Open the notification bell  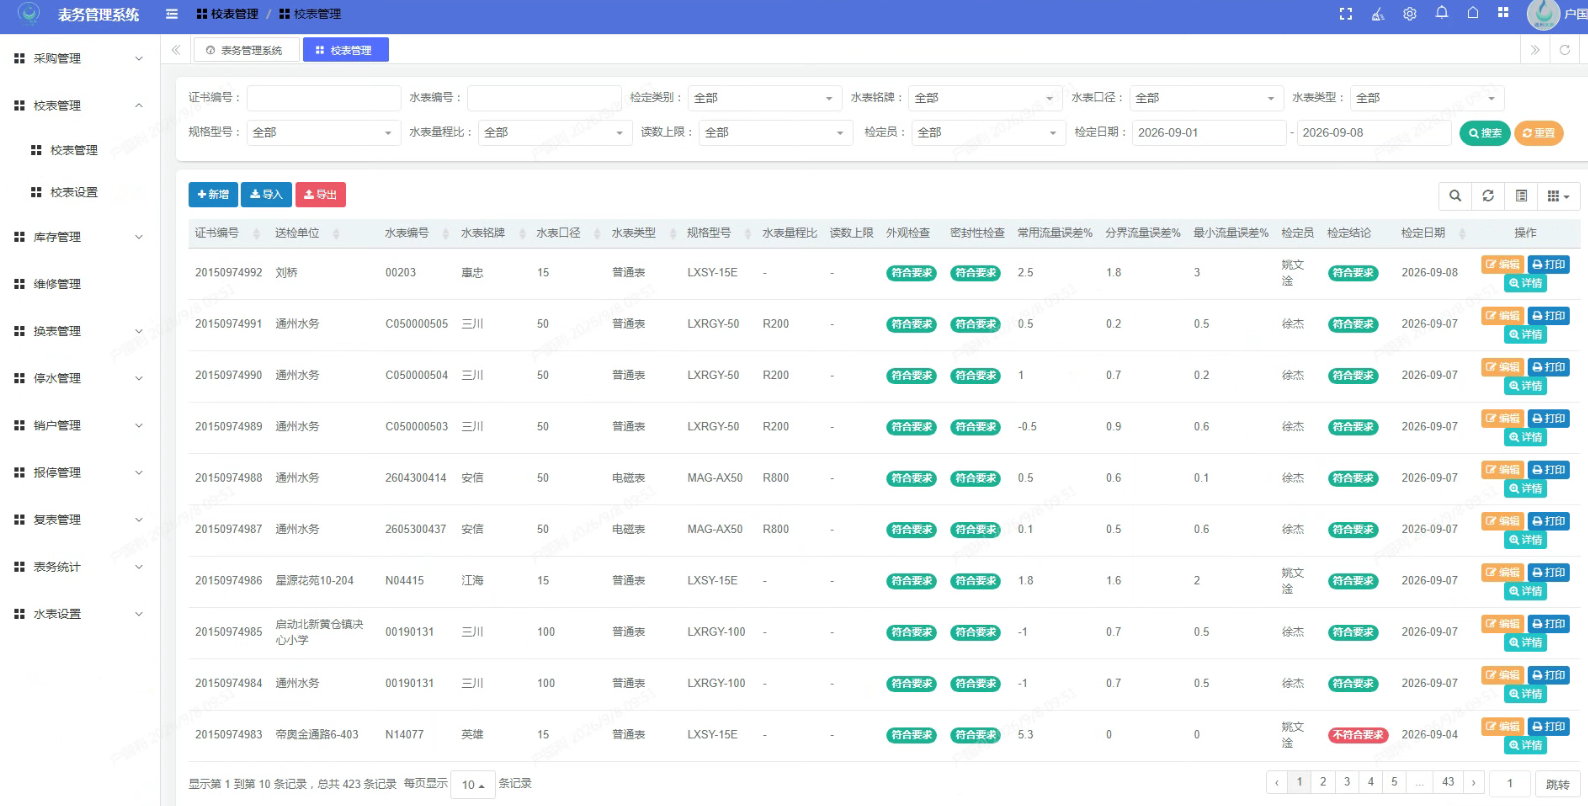pyautogui.click(x=1442, y=13)
